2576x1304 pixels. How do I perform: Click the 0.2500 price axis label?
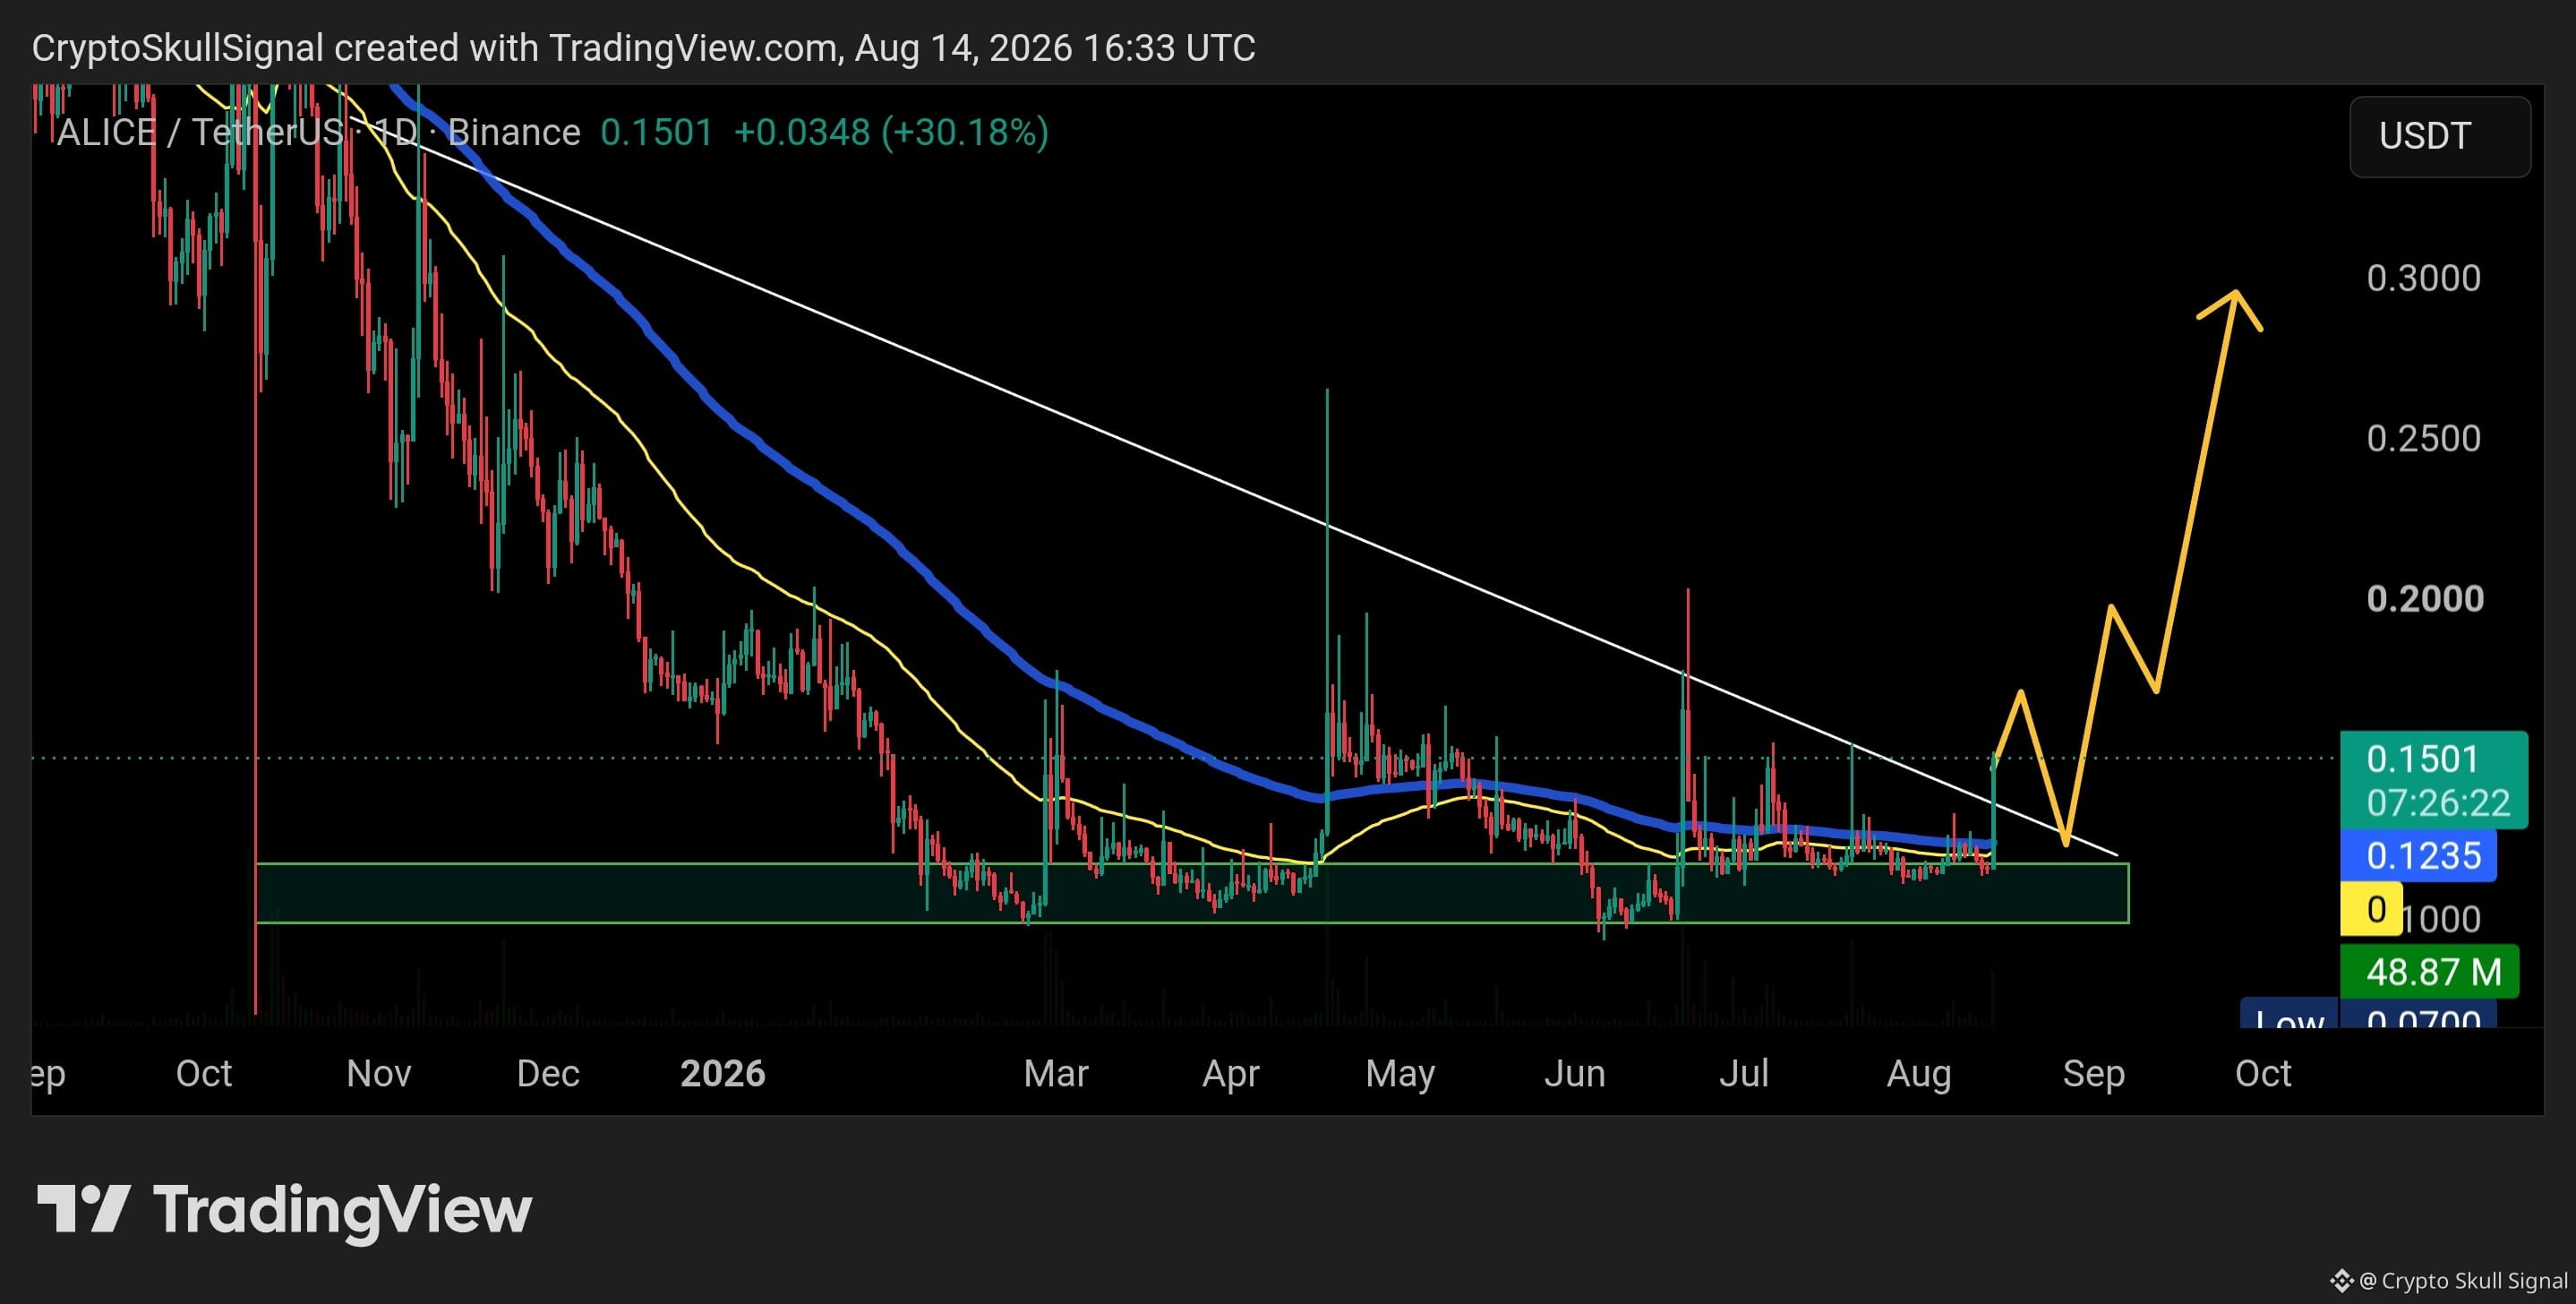pyautogui.click(x=2423, y=438)
